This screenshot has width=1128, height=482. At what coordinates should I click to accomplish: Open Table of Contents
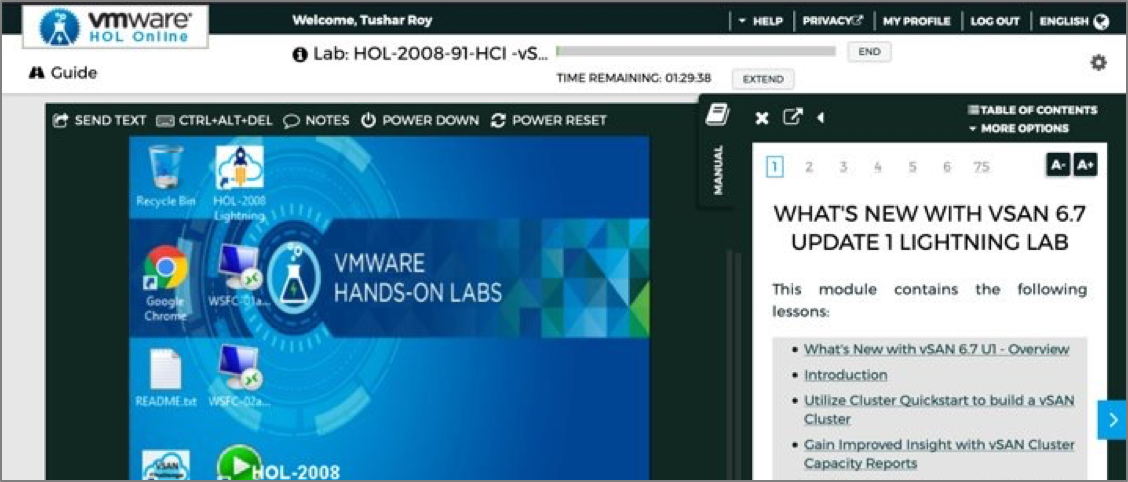(x=1032, y=110)
